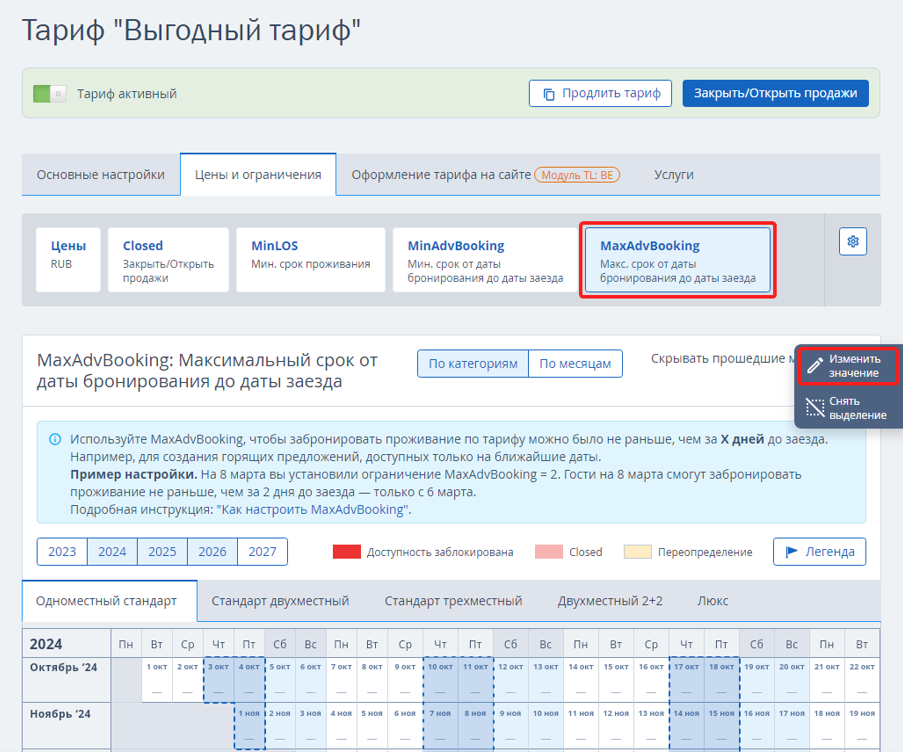Image resolution: width=903 pixels, height=752 pixels.
Task: Click the Закрыть/Открыть продажи button
Action: point(775,93)
